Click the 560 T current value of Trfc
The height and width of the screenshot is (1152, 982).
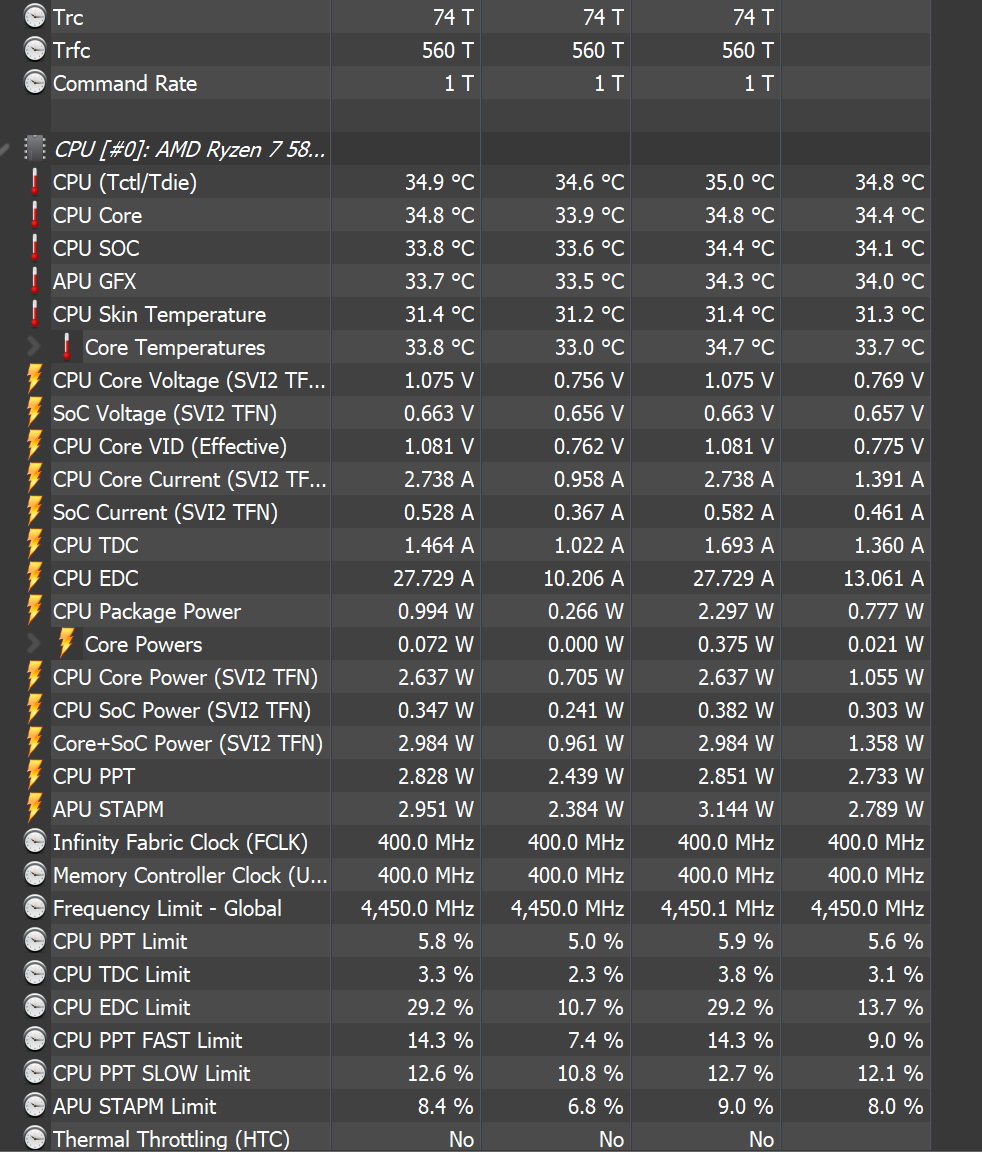pos(448,50)
